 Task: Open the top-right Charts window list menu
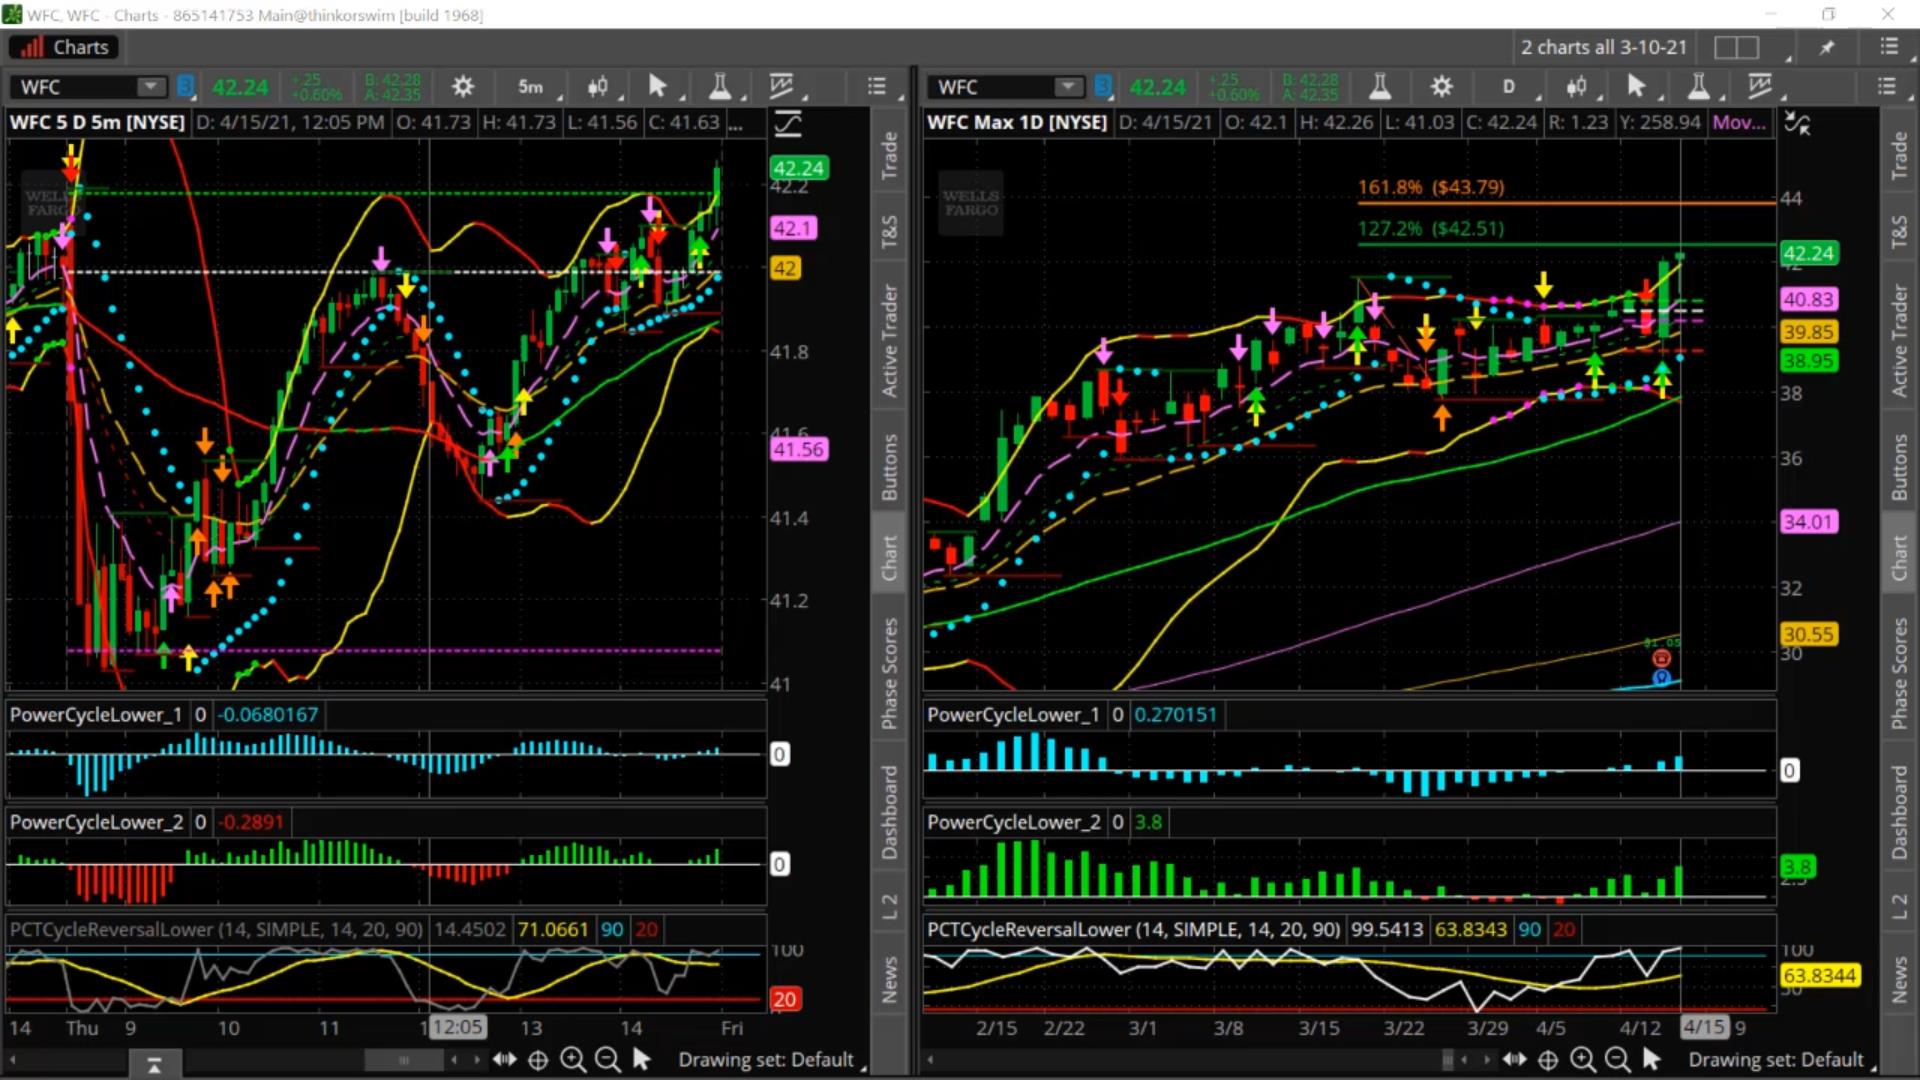pos(1889,47)
